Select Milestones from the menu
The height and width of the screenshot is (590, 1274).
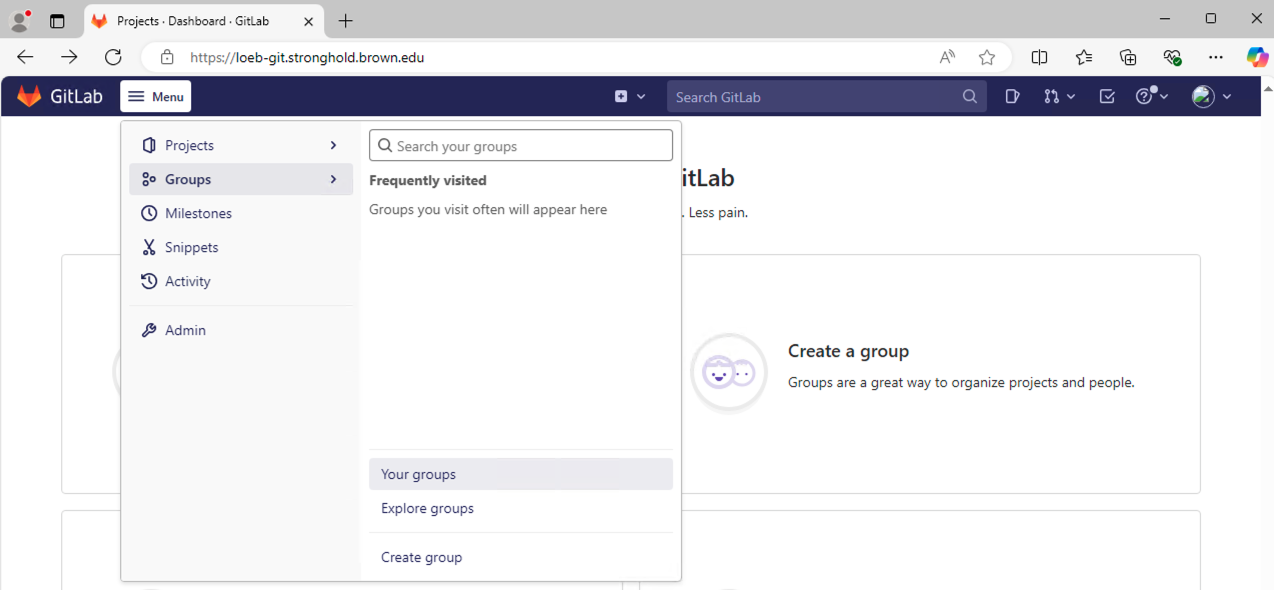tap(198, 213)
